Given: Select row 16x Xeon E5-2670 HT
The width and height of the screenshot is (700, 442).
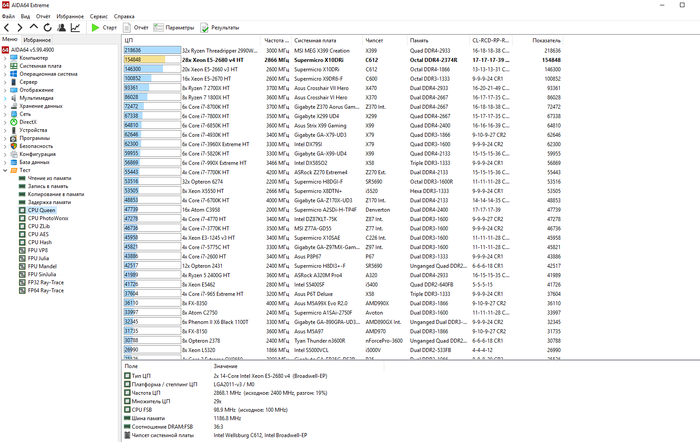Looking at the screenshot, I should [342, 79].
